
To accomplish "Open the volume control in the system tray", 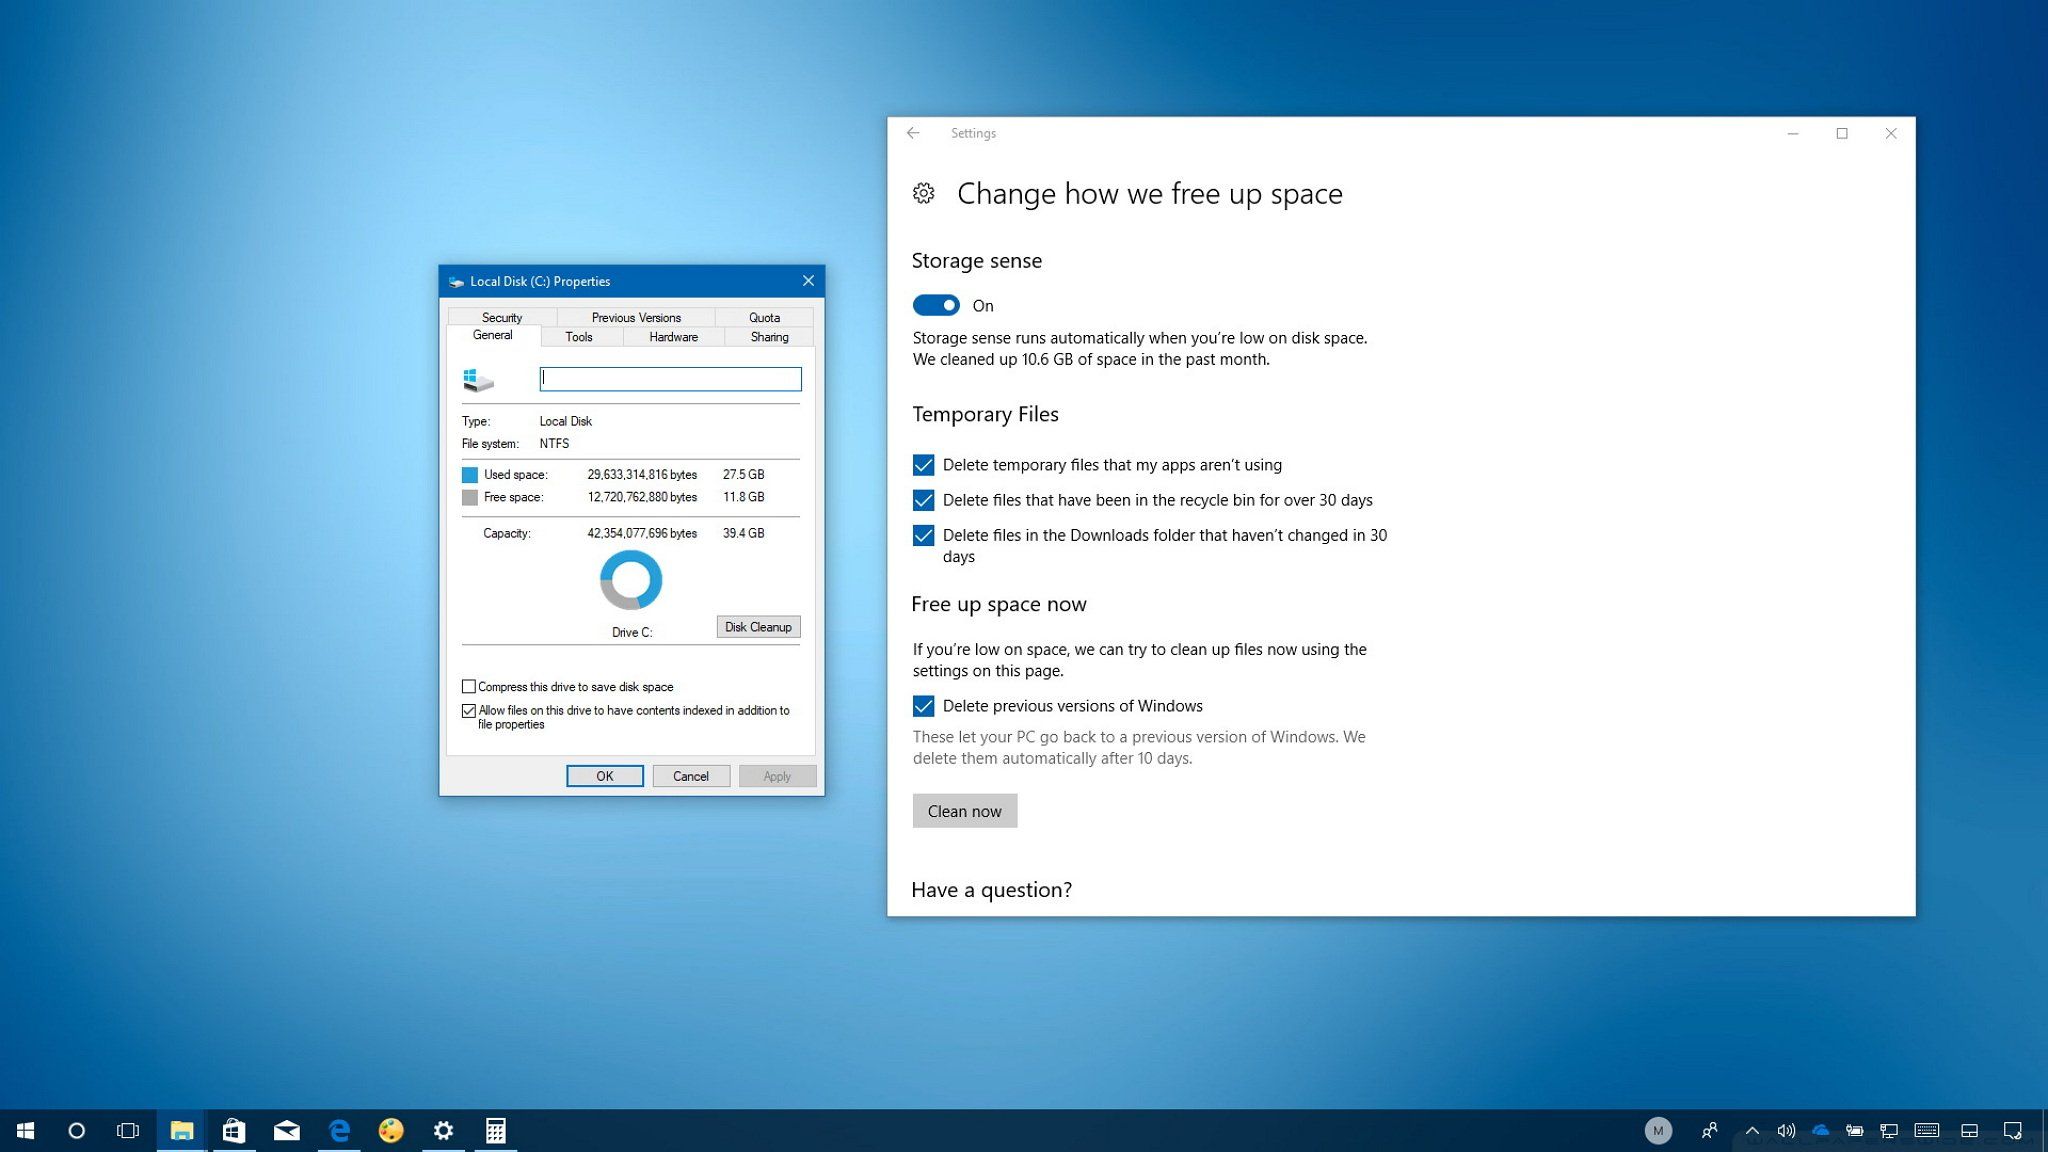I will (1786, 1131).
